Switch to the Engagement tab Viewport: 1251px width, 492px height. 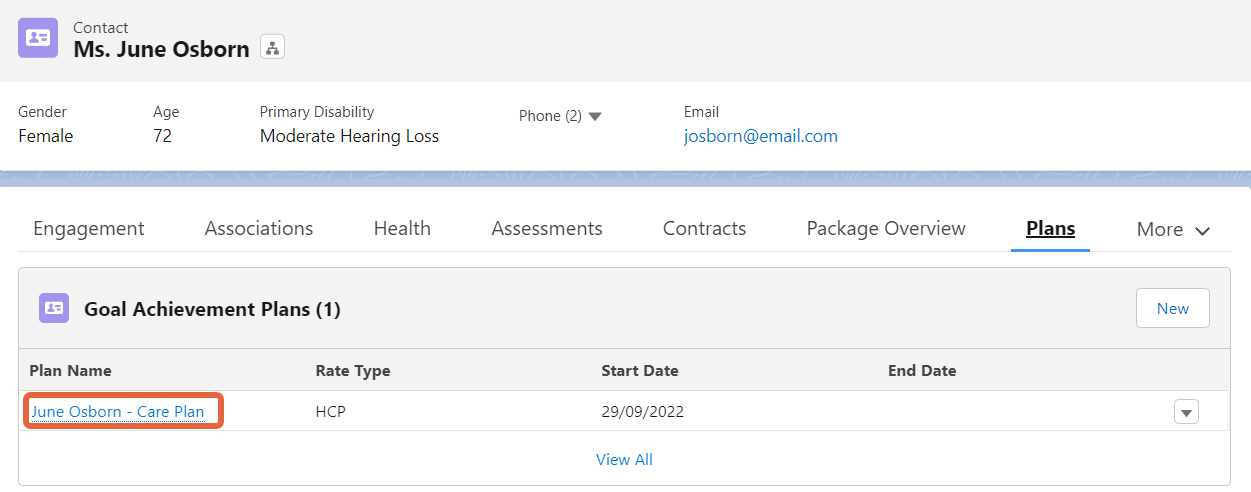tap(89, 228)
